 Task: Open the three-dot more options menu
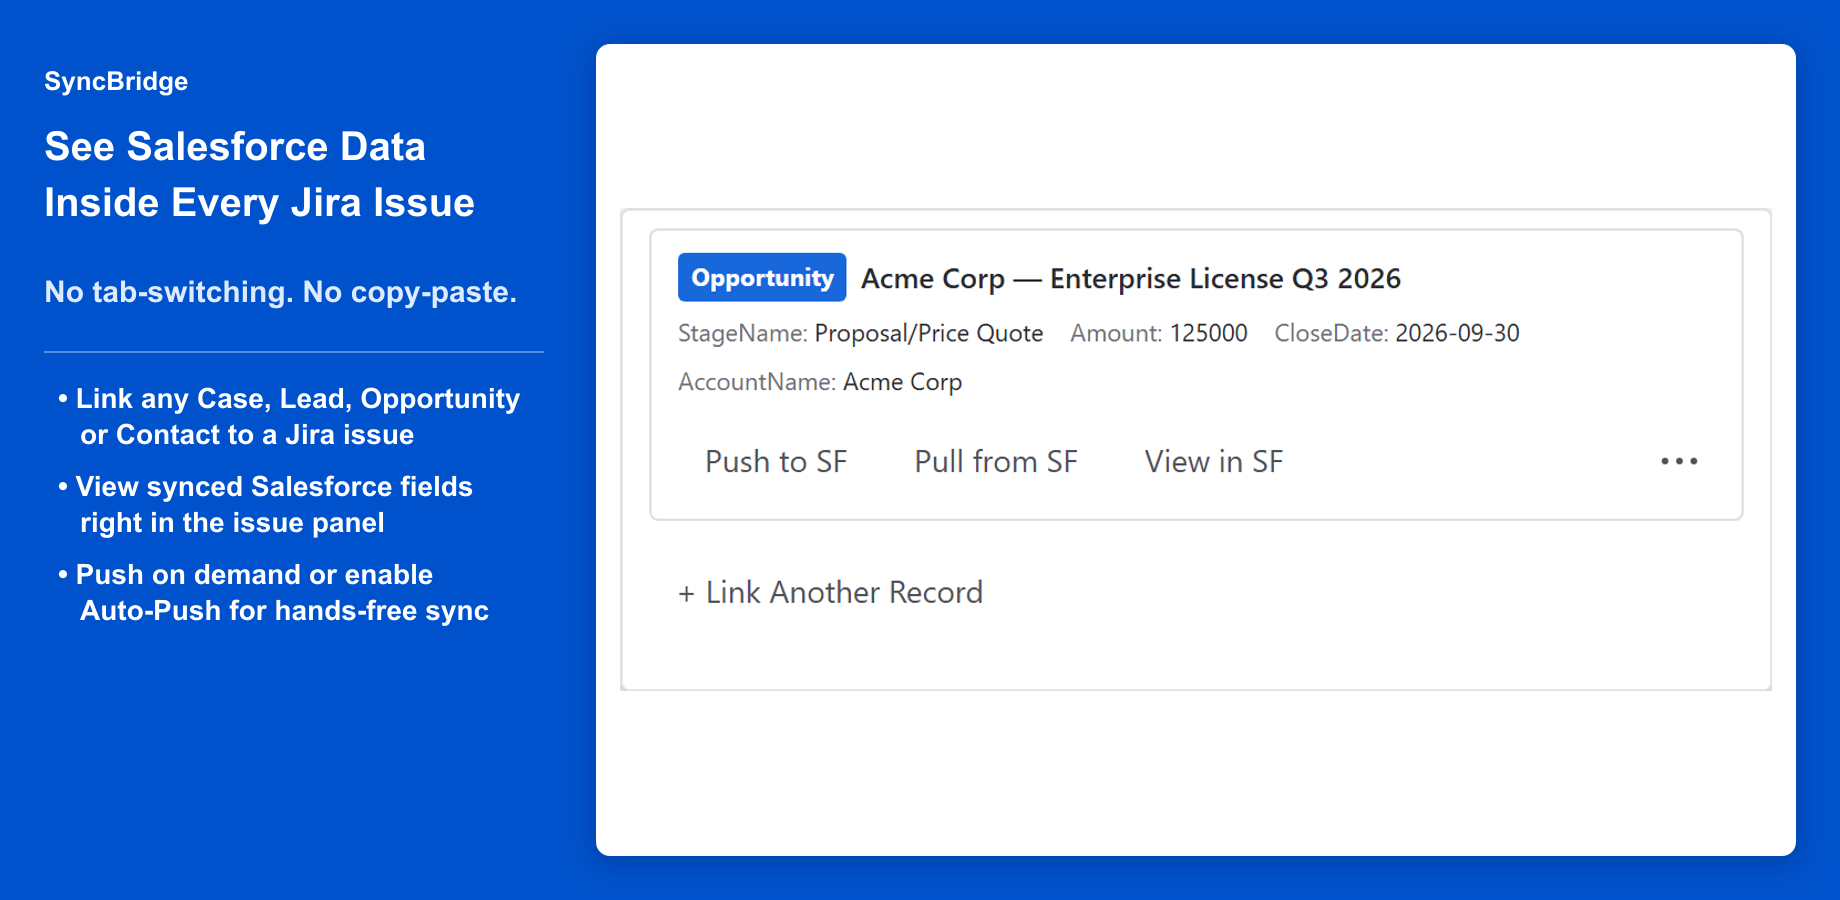coord(1679,461)
